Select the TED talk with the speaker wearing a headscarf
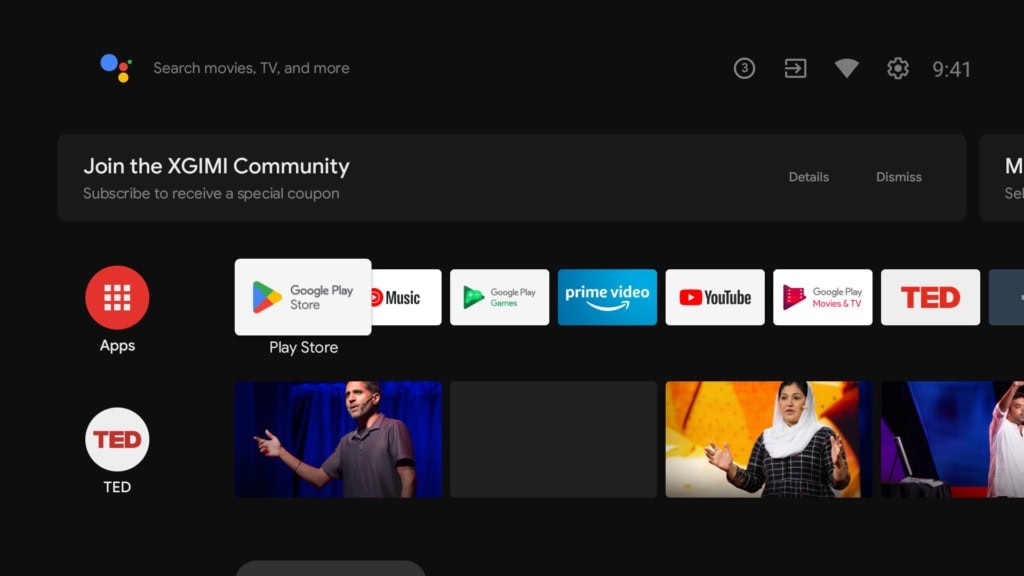Image resolution: width=1024 pixels, height=576 pixels. tap(768, 439)
